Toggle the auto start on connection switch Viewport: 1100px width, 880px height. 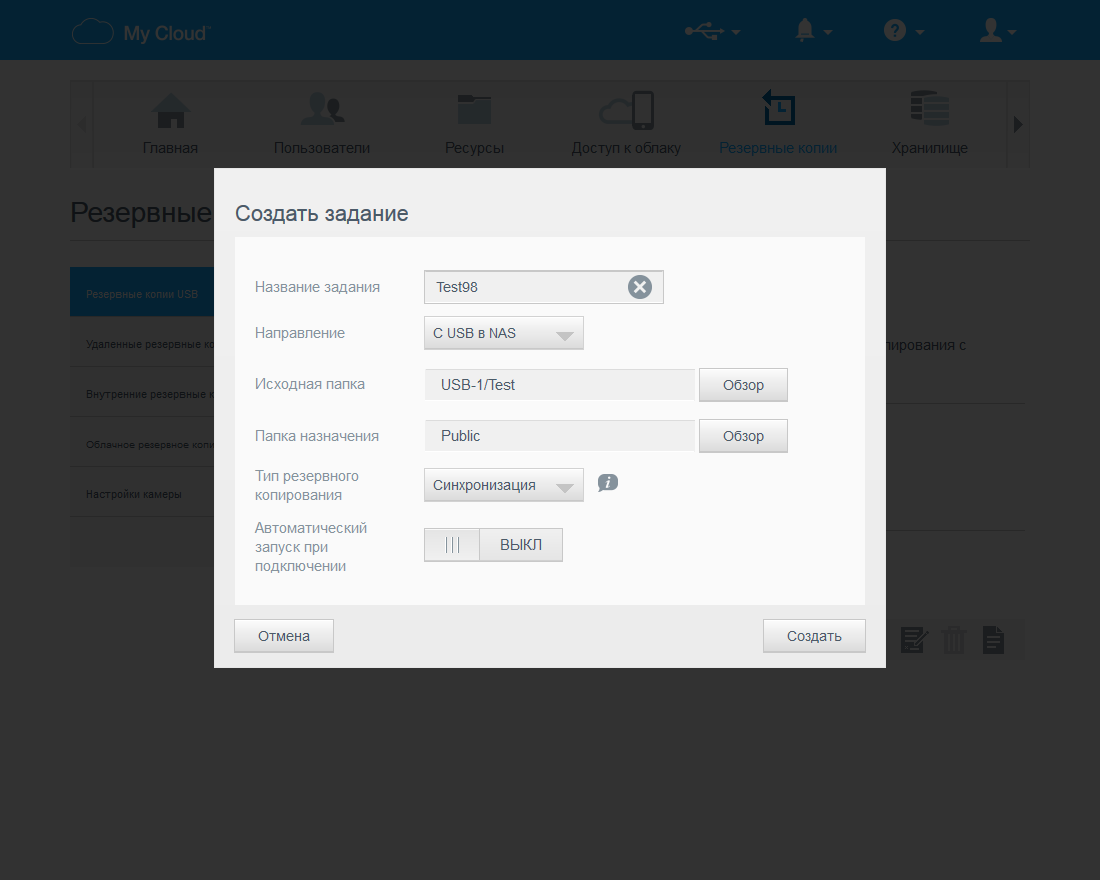tap(493, 545)
